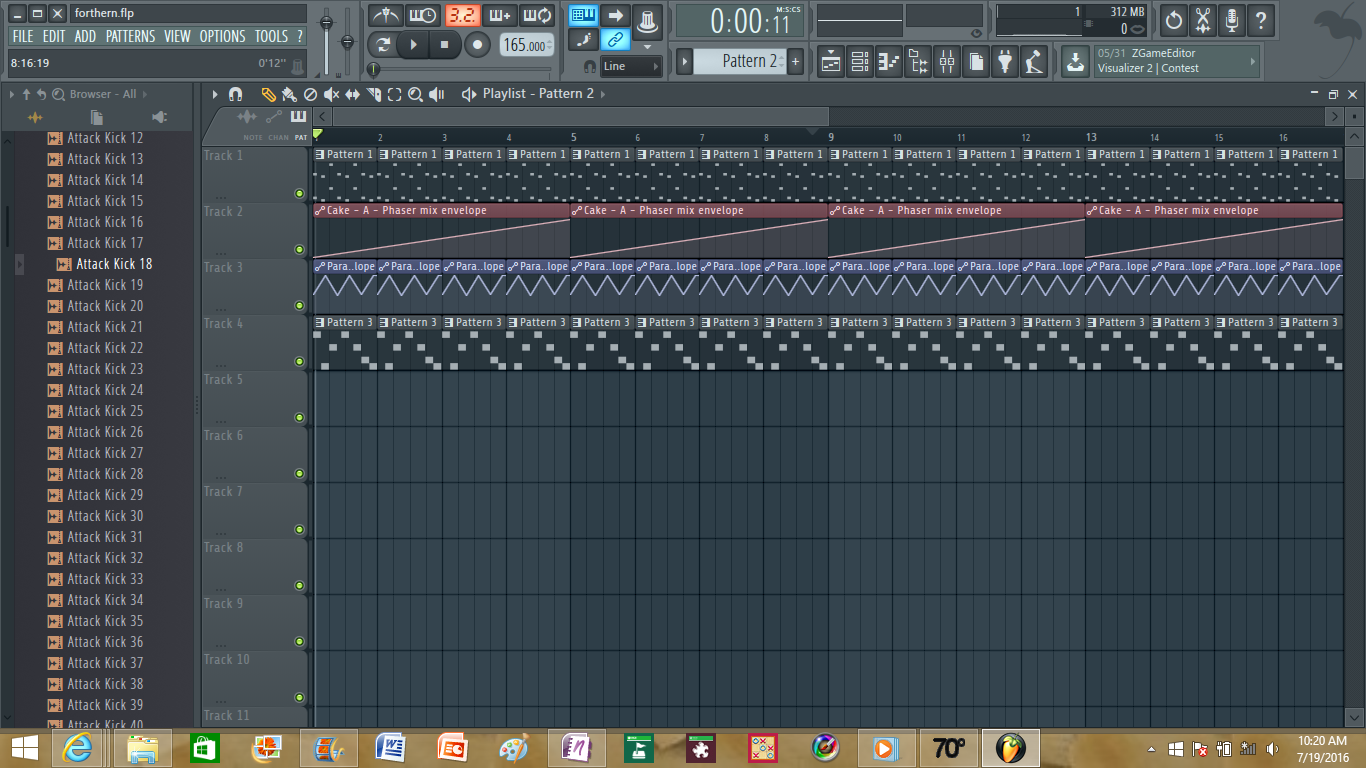Open the Plugin picker plug icon
1366x768 pixels.
coord(1005,62)
